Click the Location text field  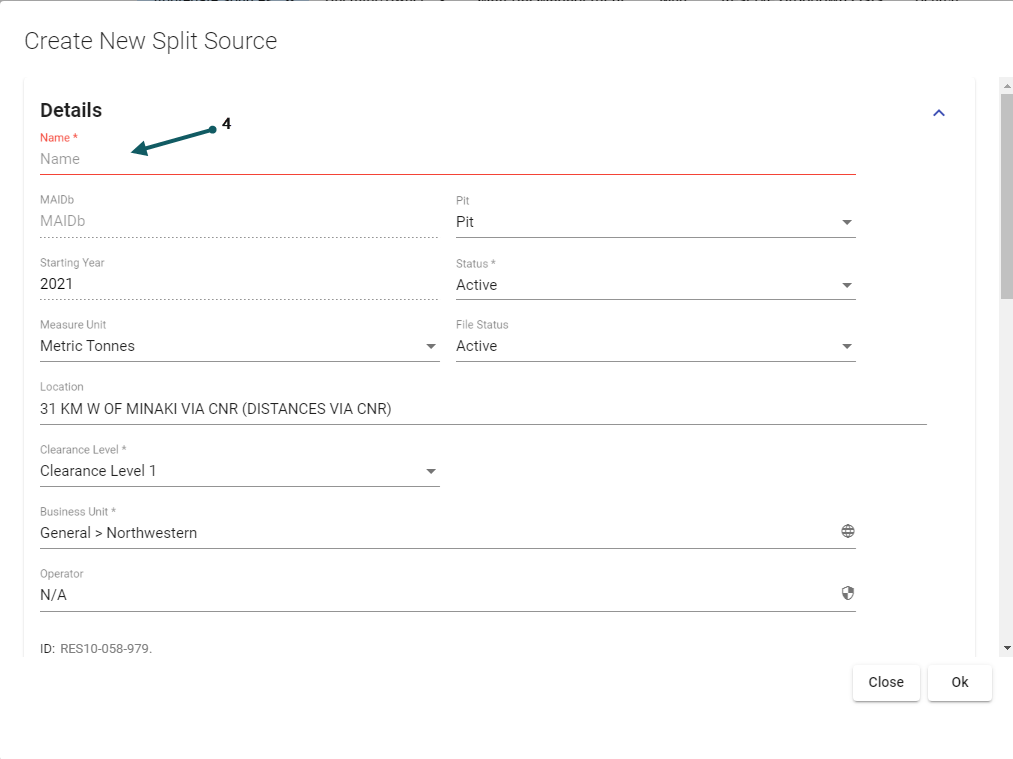482,409
